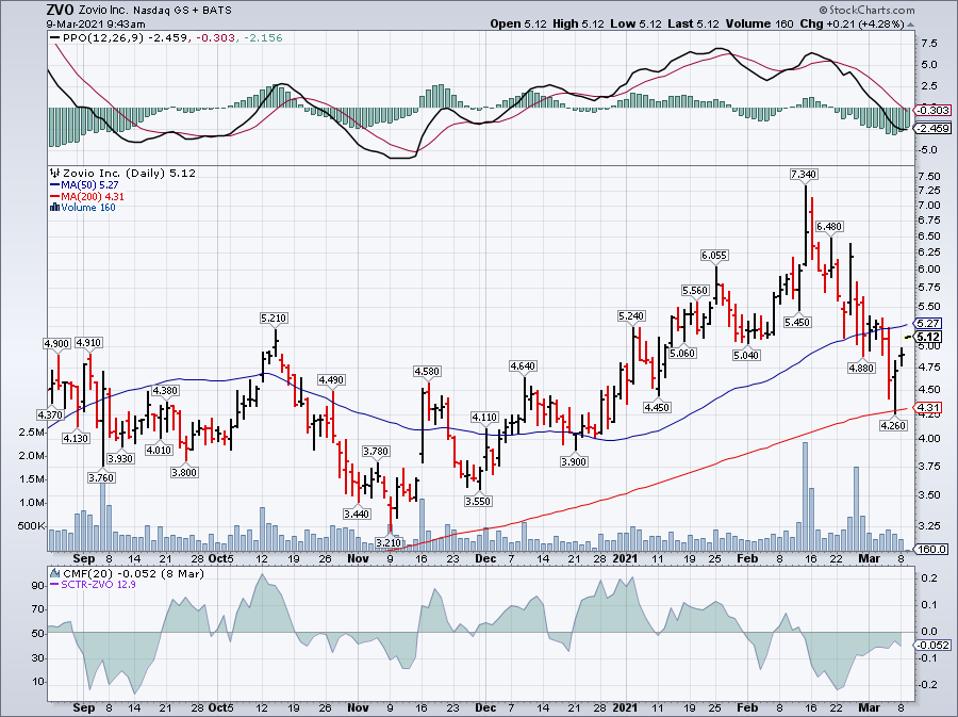
Task: Click the 4.580 price label
Action: (x=427, y=371)
